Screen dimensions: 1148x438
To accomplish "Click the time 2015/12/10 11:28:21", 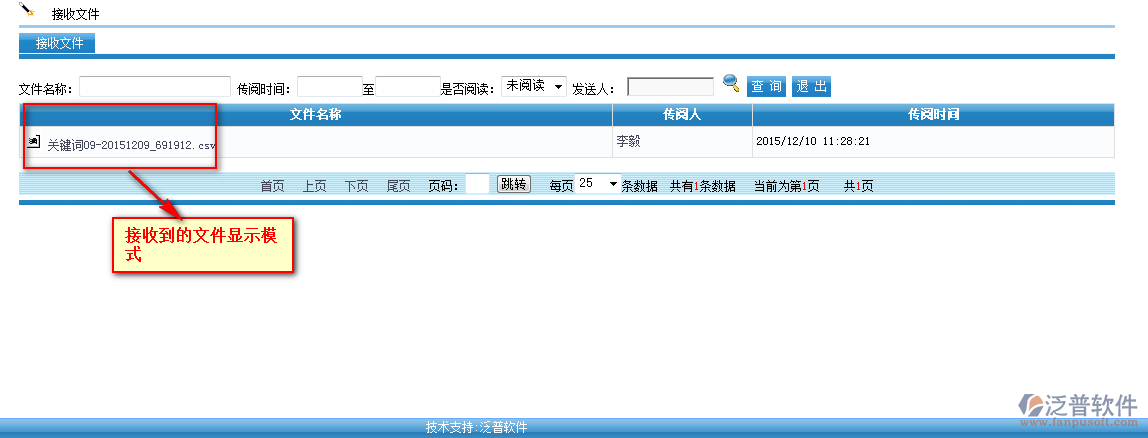I will coord(813,141).
